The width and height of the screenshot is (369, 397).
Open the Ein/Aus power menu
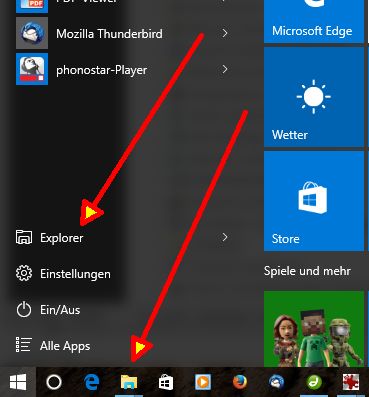[60, 310]
